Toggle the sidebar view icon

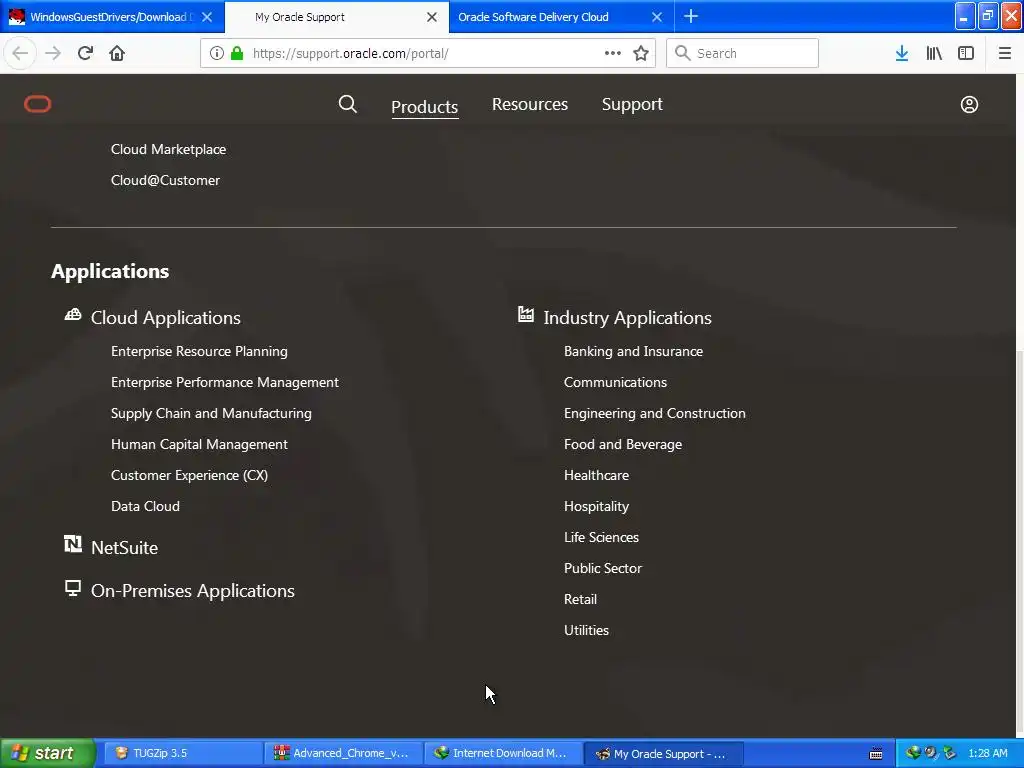click(966, 53)
